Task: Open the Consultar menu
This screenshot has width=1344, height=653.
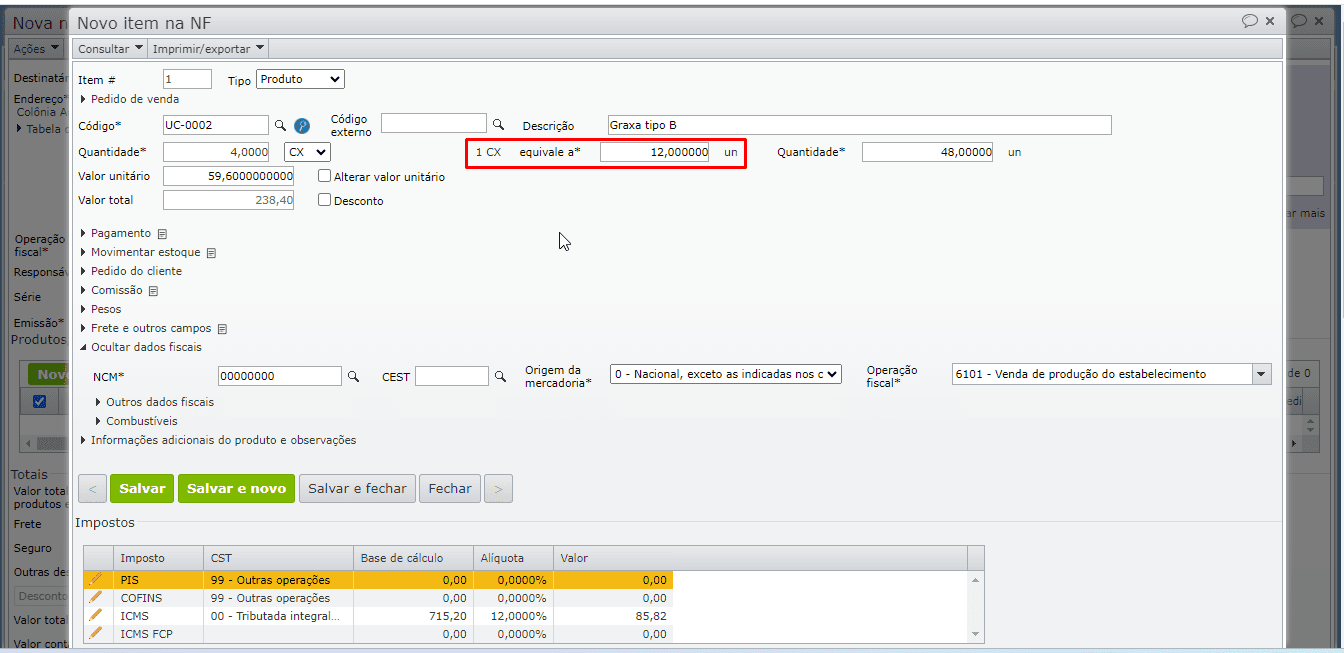Action: point(110,48)
